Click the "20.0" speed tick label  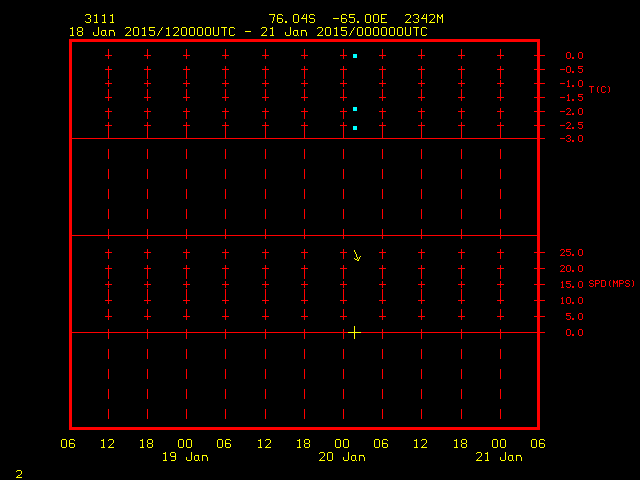(x=571, y=269)
